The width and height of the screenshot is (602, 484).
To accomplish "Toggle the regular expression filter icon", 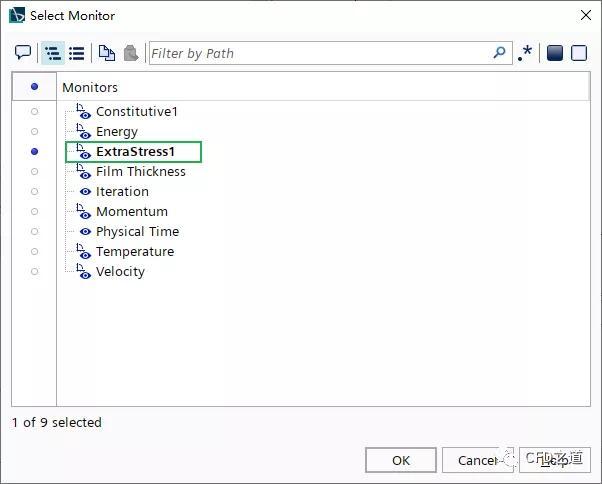I will [x=525, y=53].
